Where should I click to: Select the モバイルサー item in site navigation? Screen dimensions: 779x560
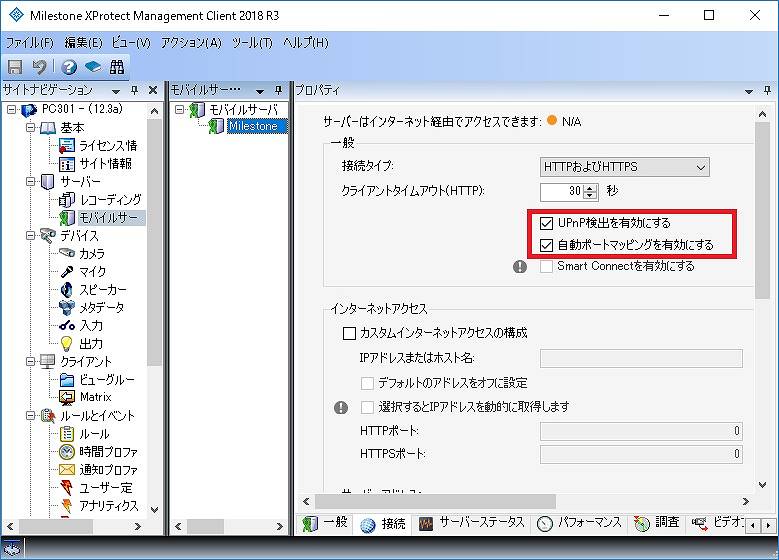click(108, 218)
